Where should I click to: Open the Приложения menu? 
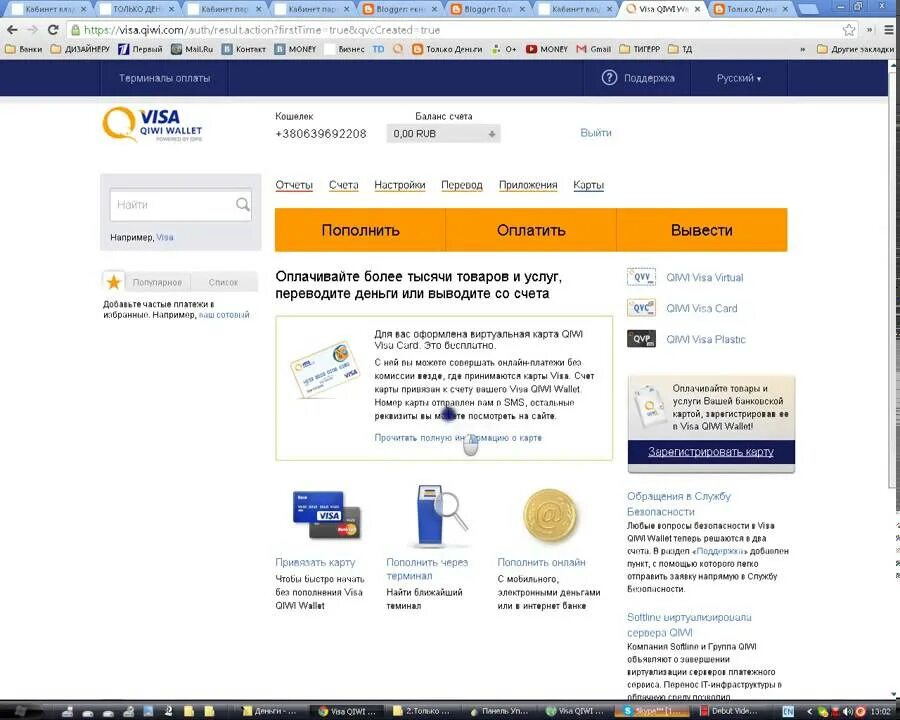[528, 185]
